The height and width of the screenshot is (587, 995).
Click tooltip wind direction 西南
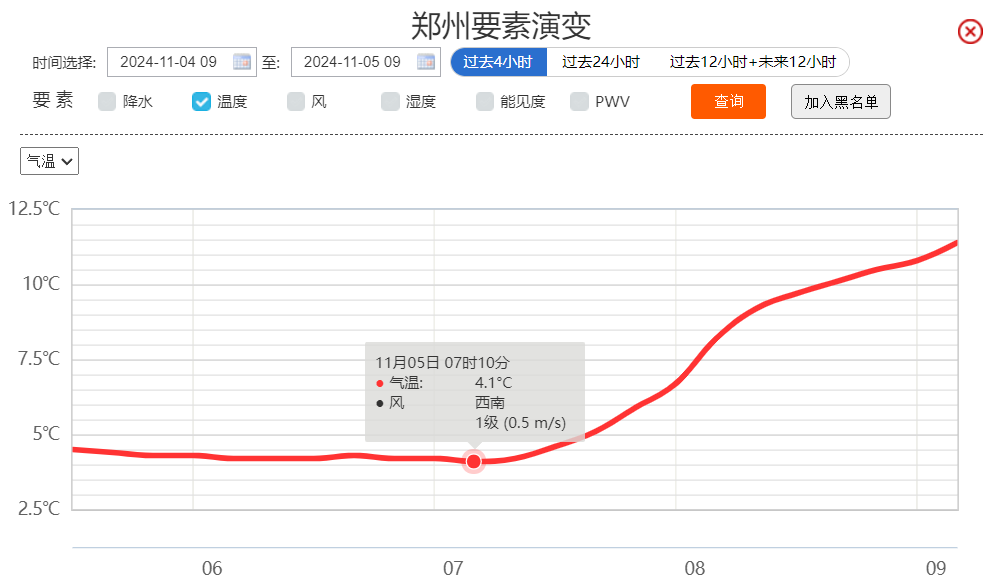[490, 403]
